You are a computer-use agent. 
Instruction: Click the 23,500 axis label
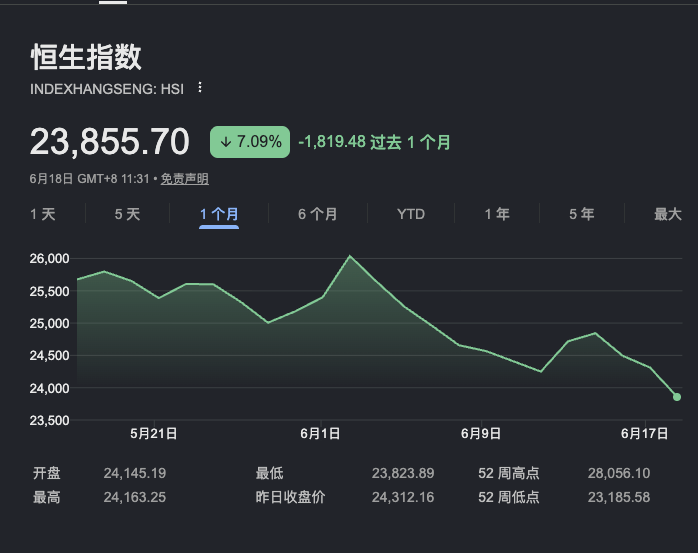pyautogui.click(x=49, y=421)
